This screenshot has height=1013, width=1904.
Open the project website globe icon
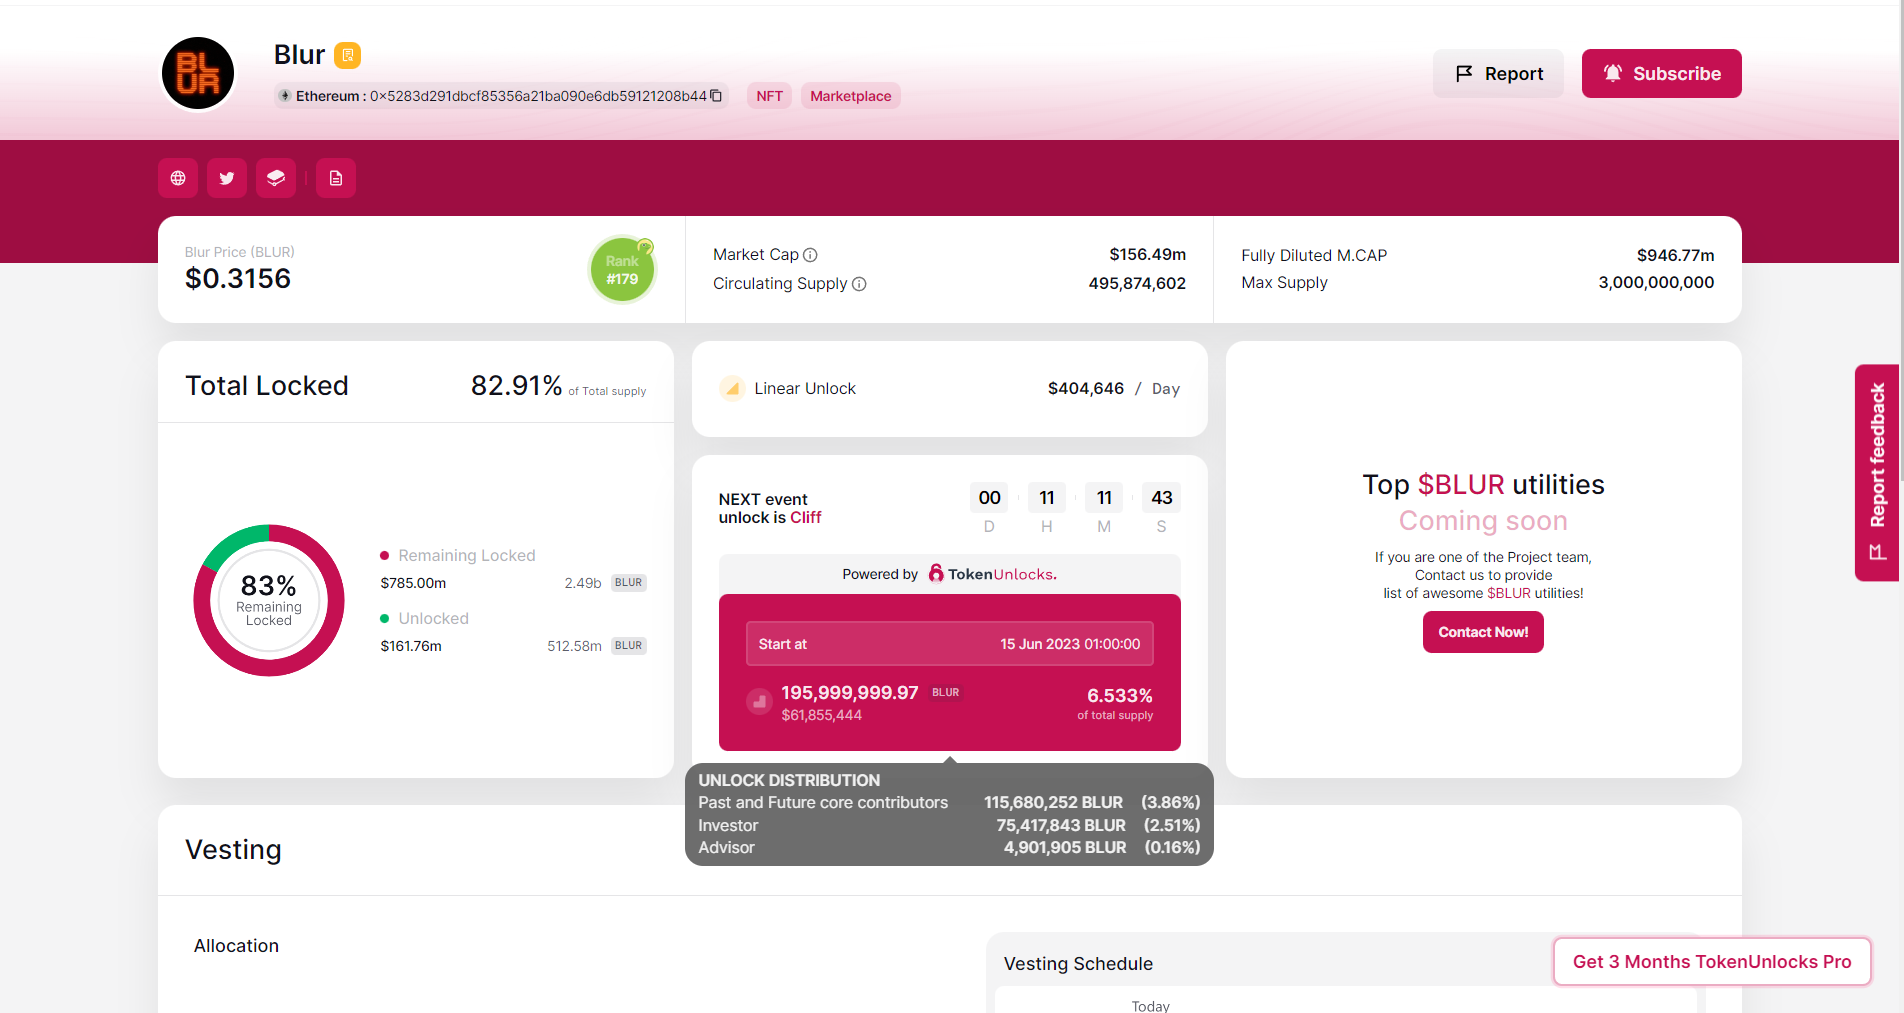coord(178,178)
